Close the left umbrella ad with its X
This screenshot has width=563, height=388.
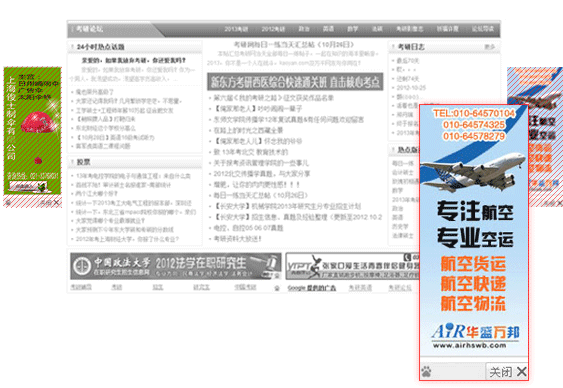[x=56, y=202]
